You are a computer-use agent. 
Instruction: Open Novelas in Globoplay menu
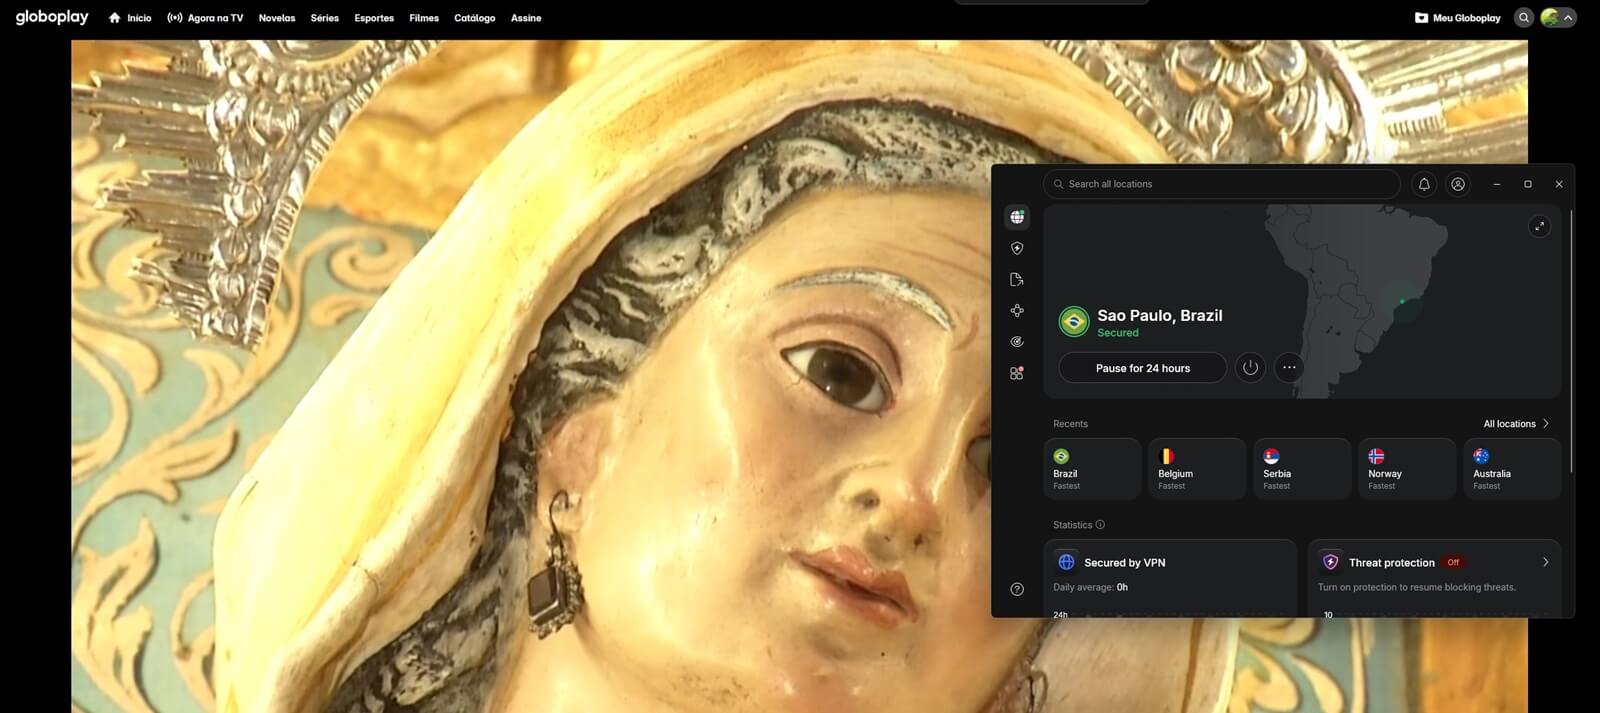277,18
